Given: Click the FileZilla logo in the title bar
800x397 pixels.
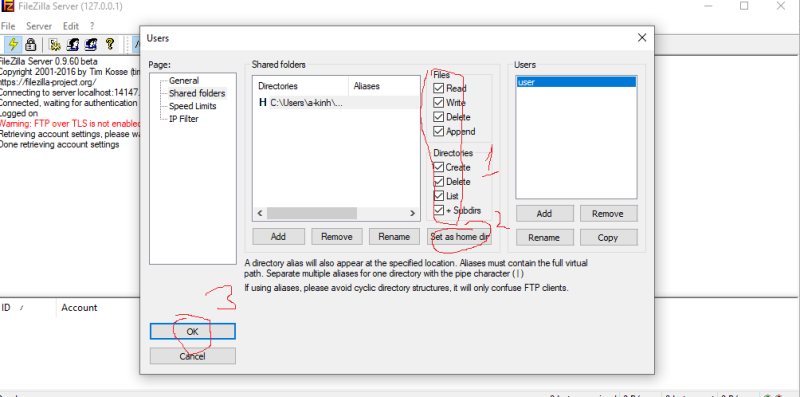Looking at the screenshot, I should point(7,7).
